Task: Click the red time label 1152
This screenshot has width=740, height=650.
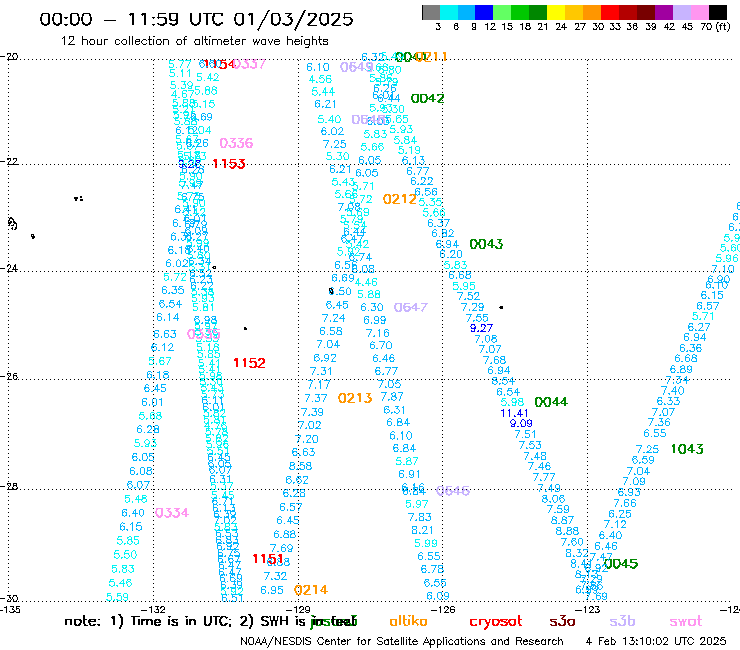Action: pos(249,363)
